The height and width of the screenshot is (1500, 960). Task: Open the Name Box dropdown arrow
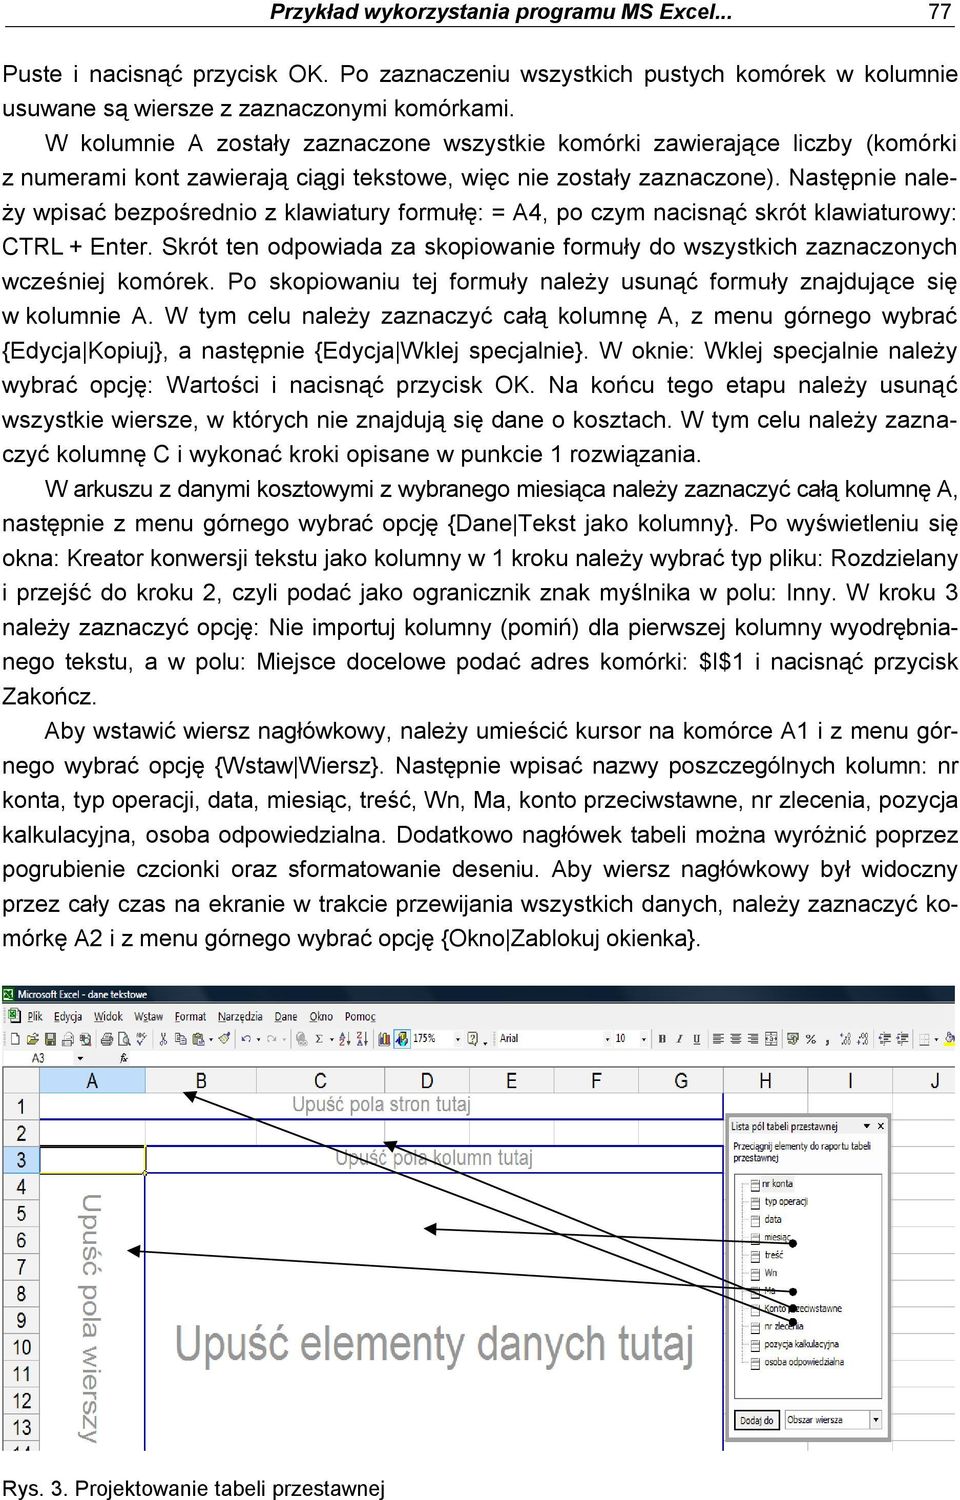tap(80, 1058)
